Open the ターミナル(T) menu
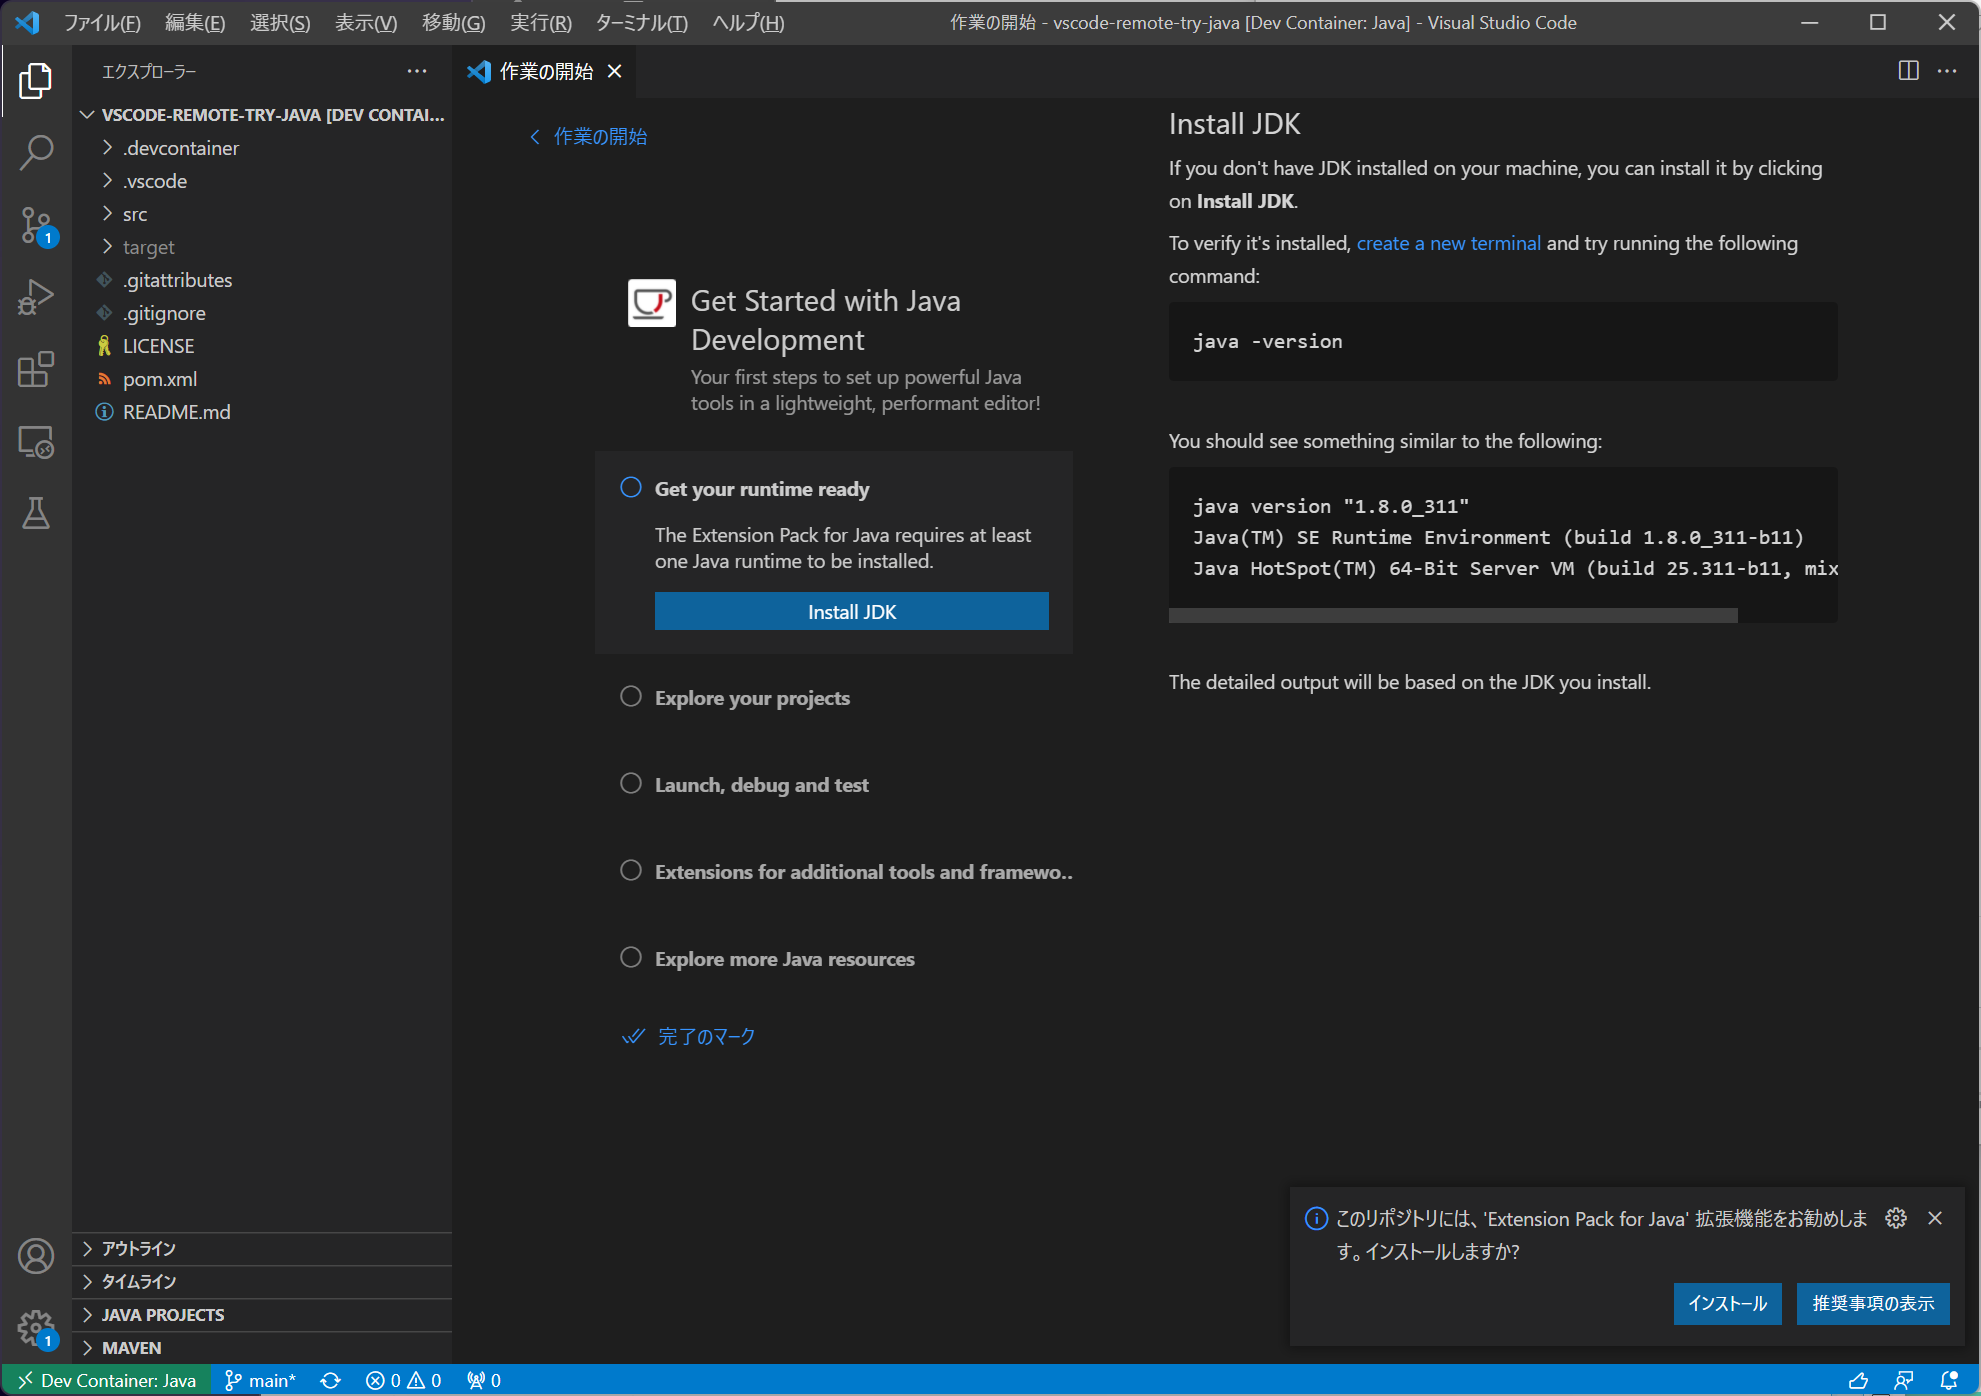 641,22
